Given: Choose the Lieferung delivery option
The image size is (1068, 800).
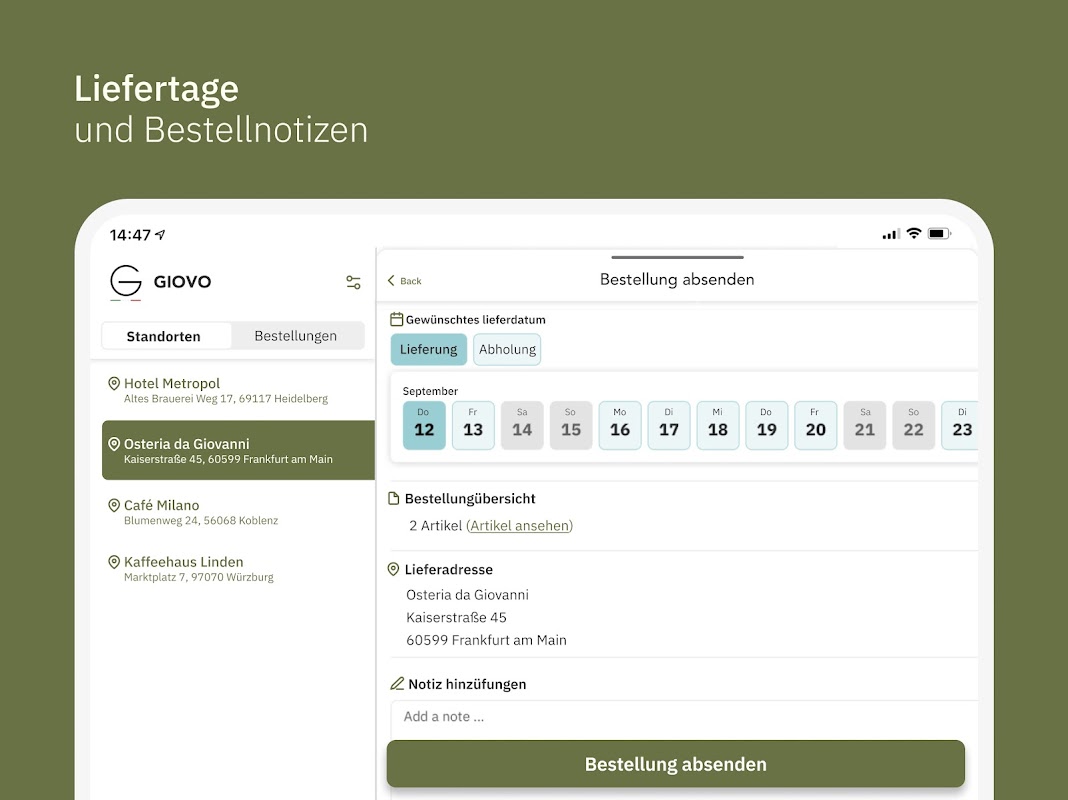Looking at the screenshot, I should pyautogui.click(x=428, y=349).
